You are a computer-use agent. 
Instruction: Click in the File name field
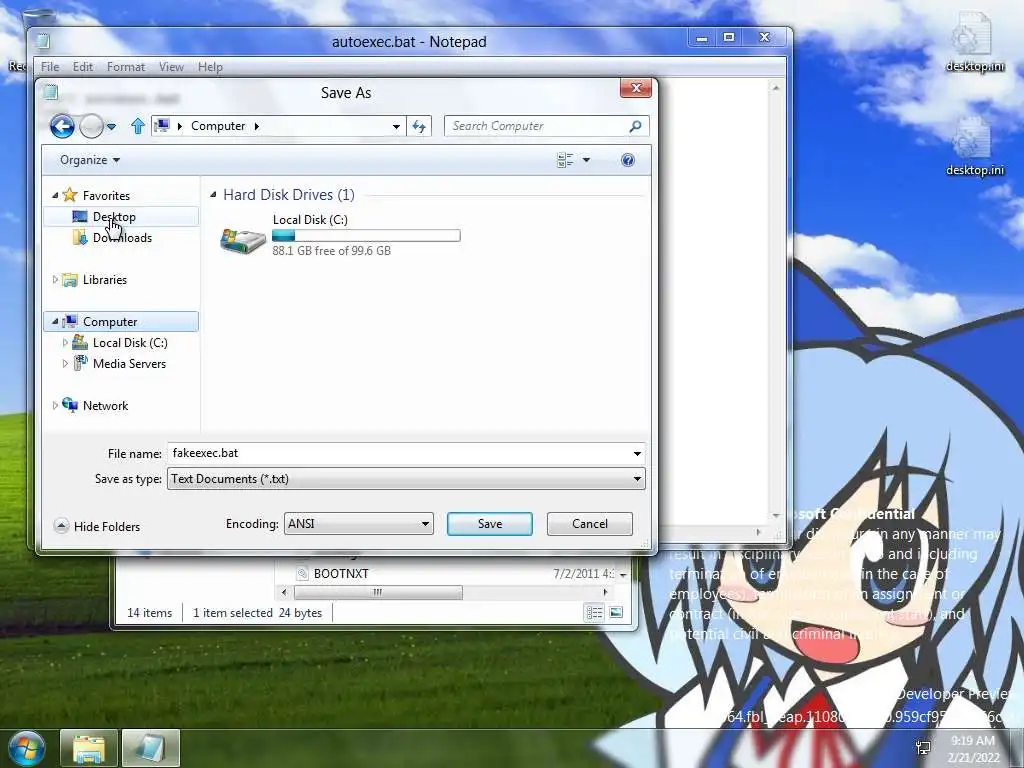(398, 453)
